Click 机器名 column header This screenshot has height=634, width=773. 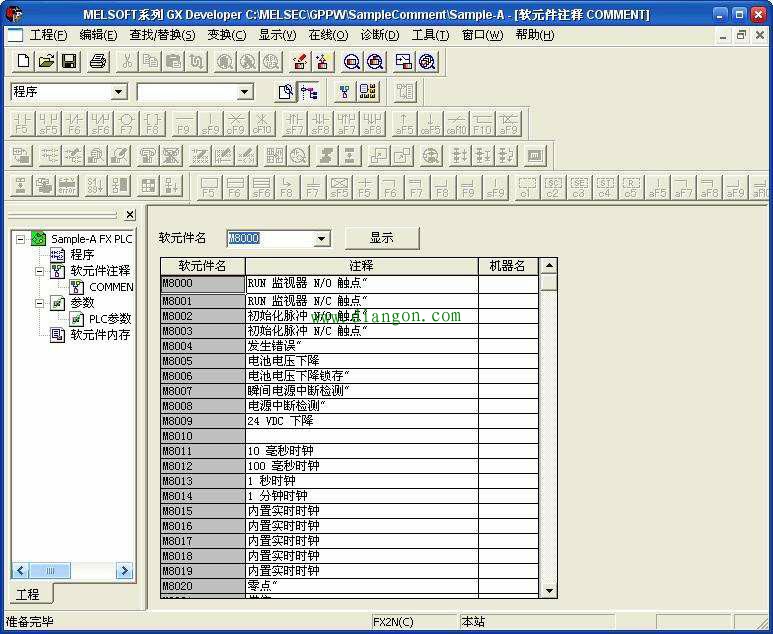coord(508,266)
